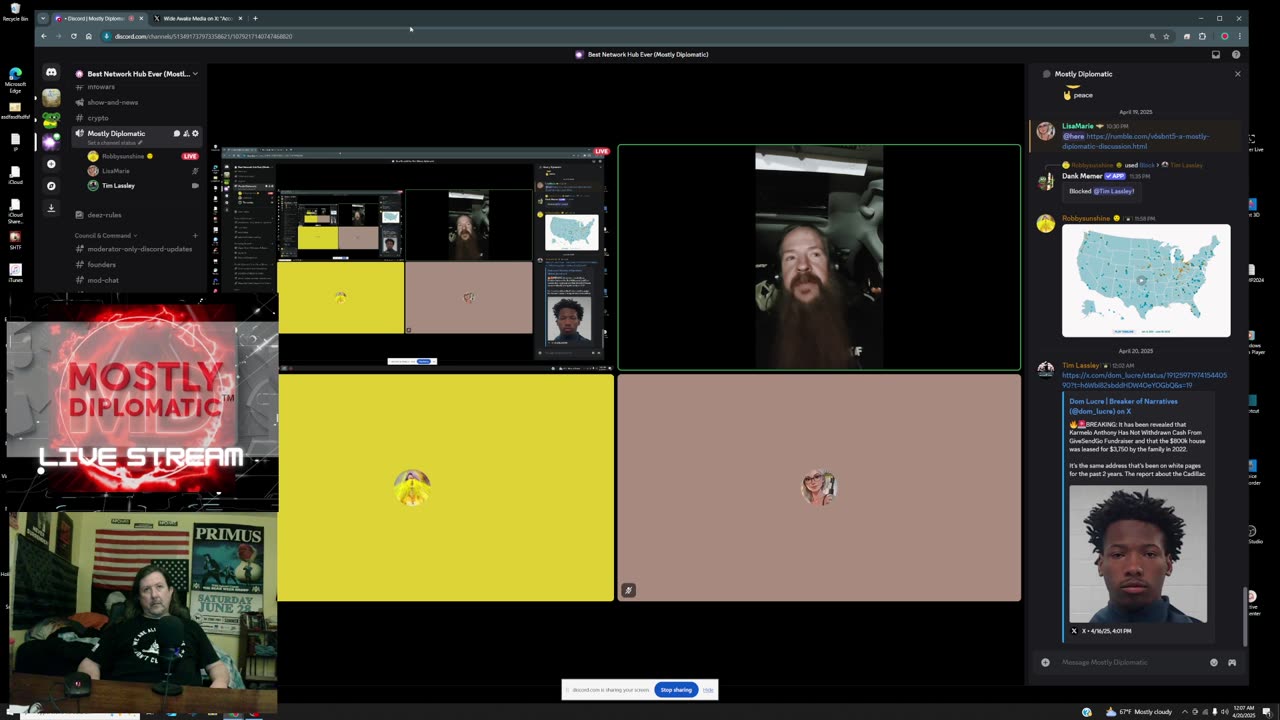Open the Discord help question mark icon
The height and width of the screenshot is (720, 1280).
point(1236,54)
